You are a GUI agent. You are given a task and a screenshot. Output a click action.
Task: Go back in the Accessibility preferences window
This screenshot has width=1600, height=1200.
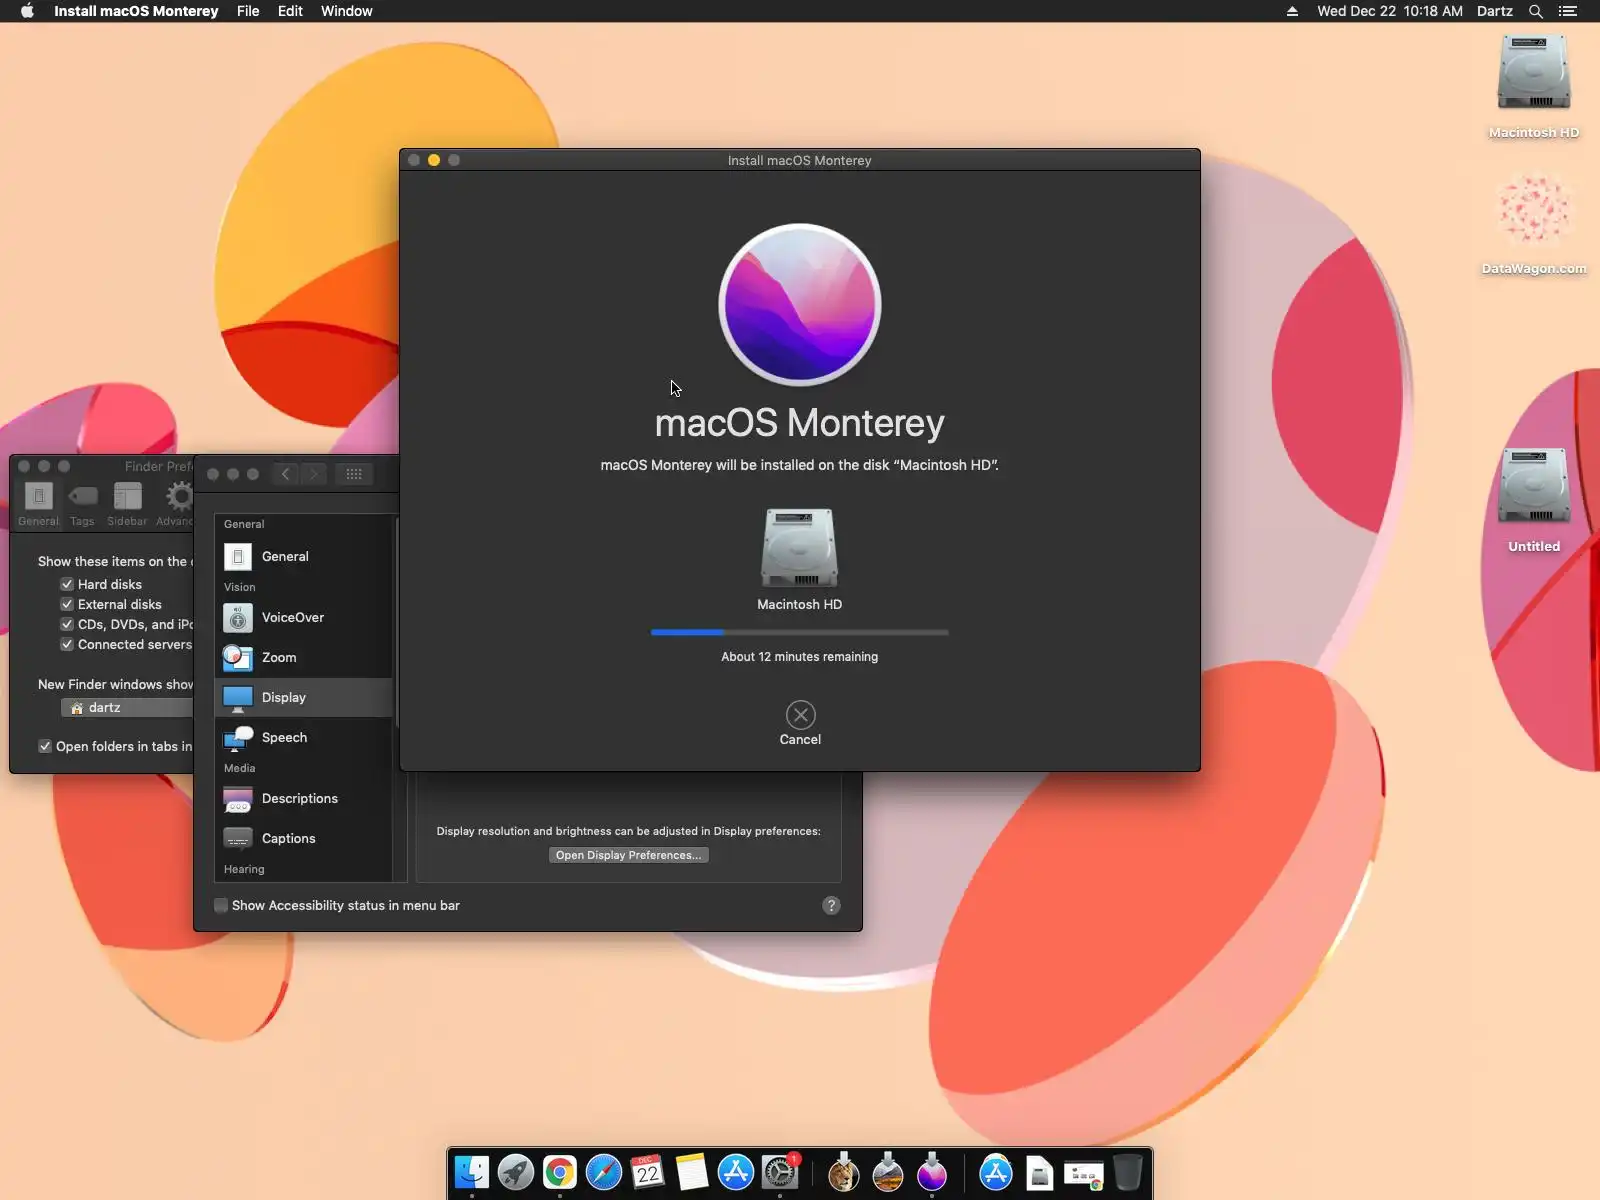point(285,474)
